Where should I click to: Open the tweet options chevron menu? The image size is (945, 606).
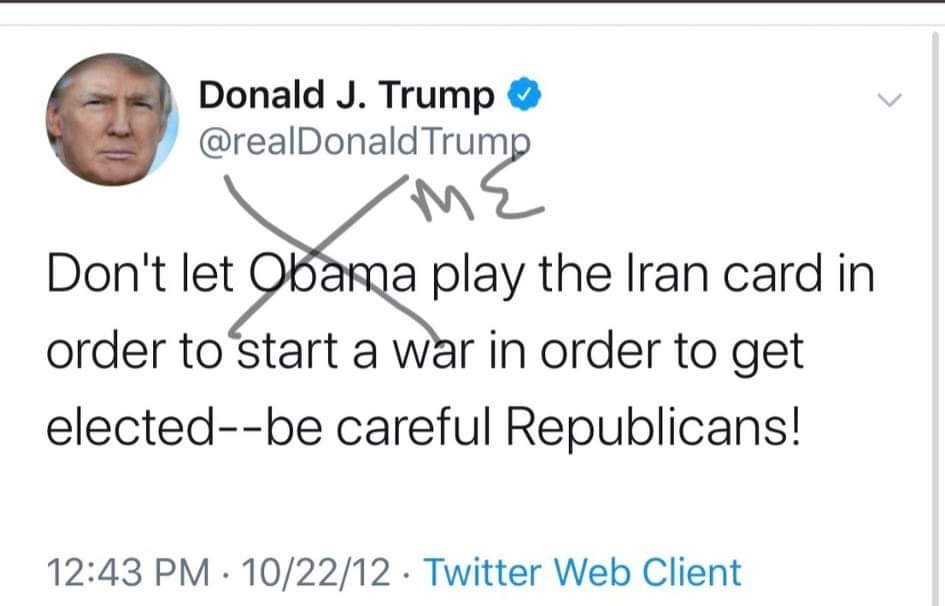[x=889, y=100]
